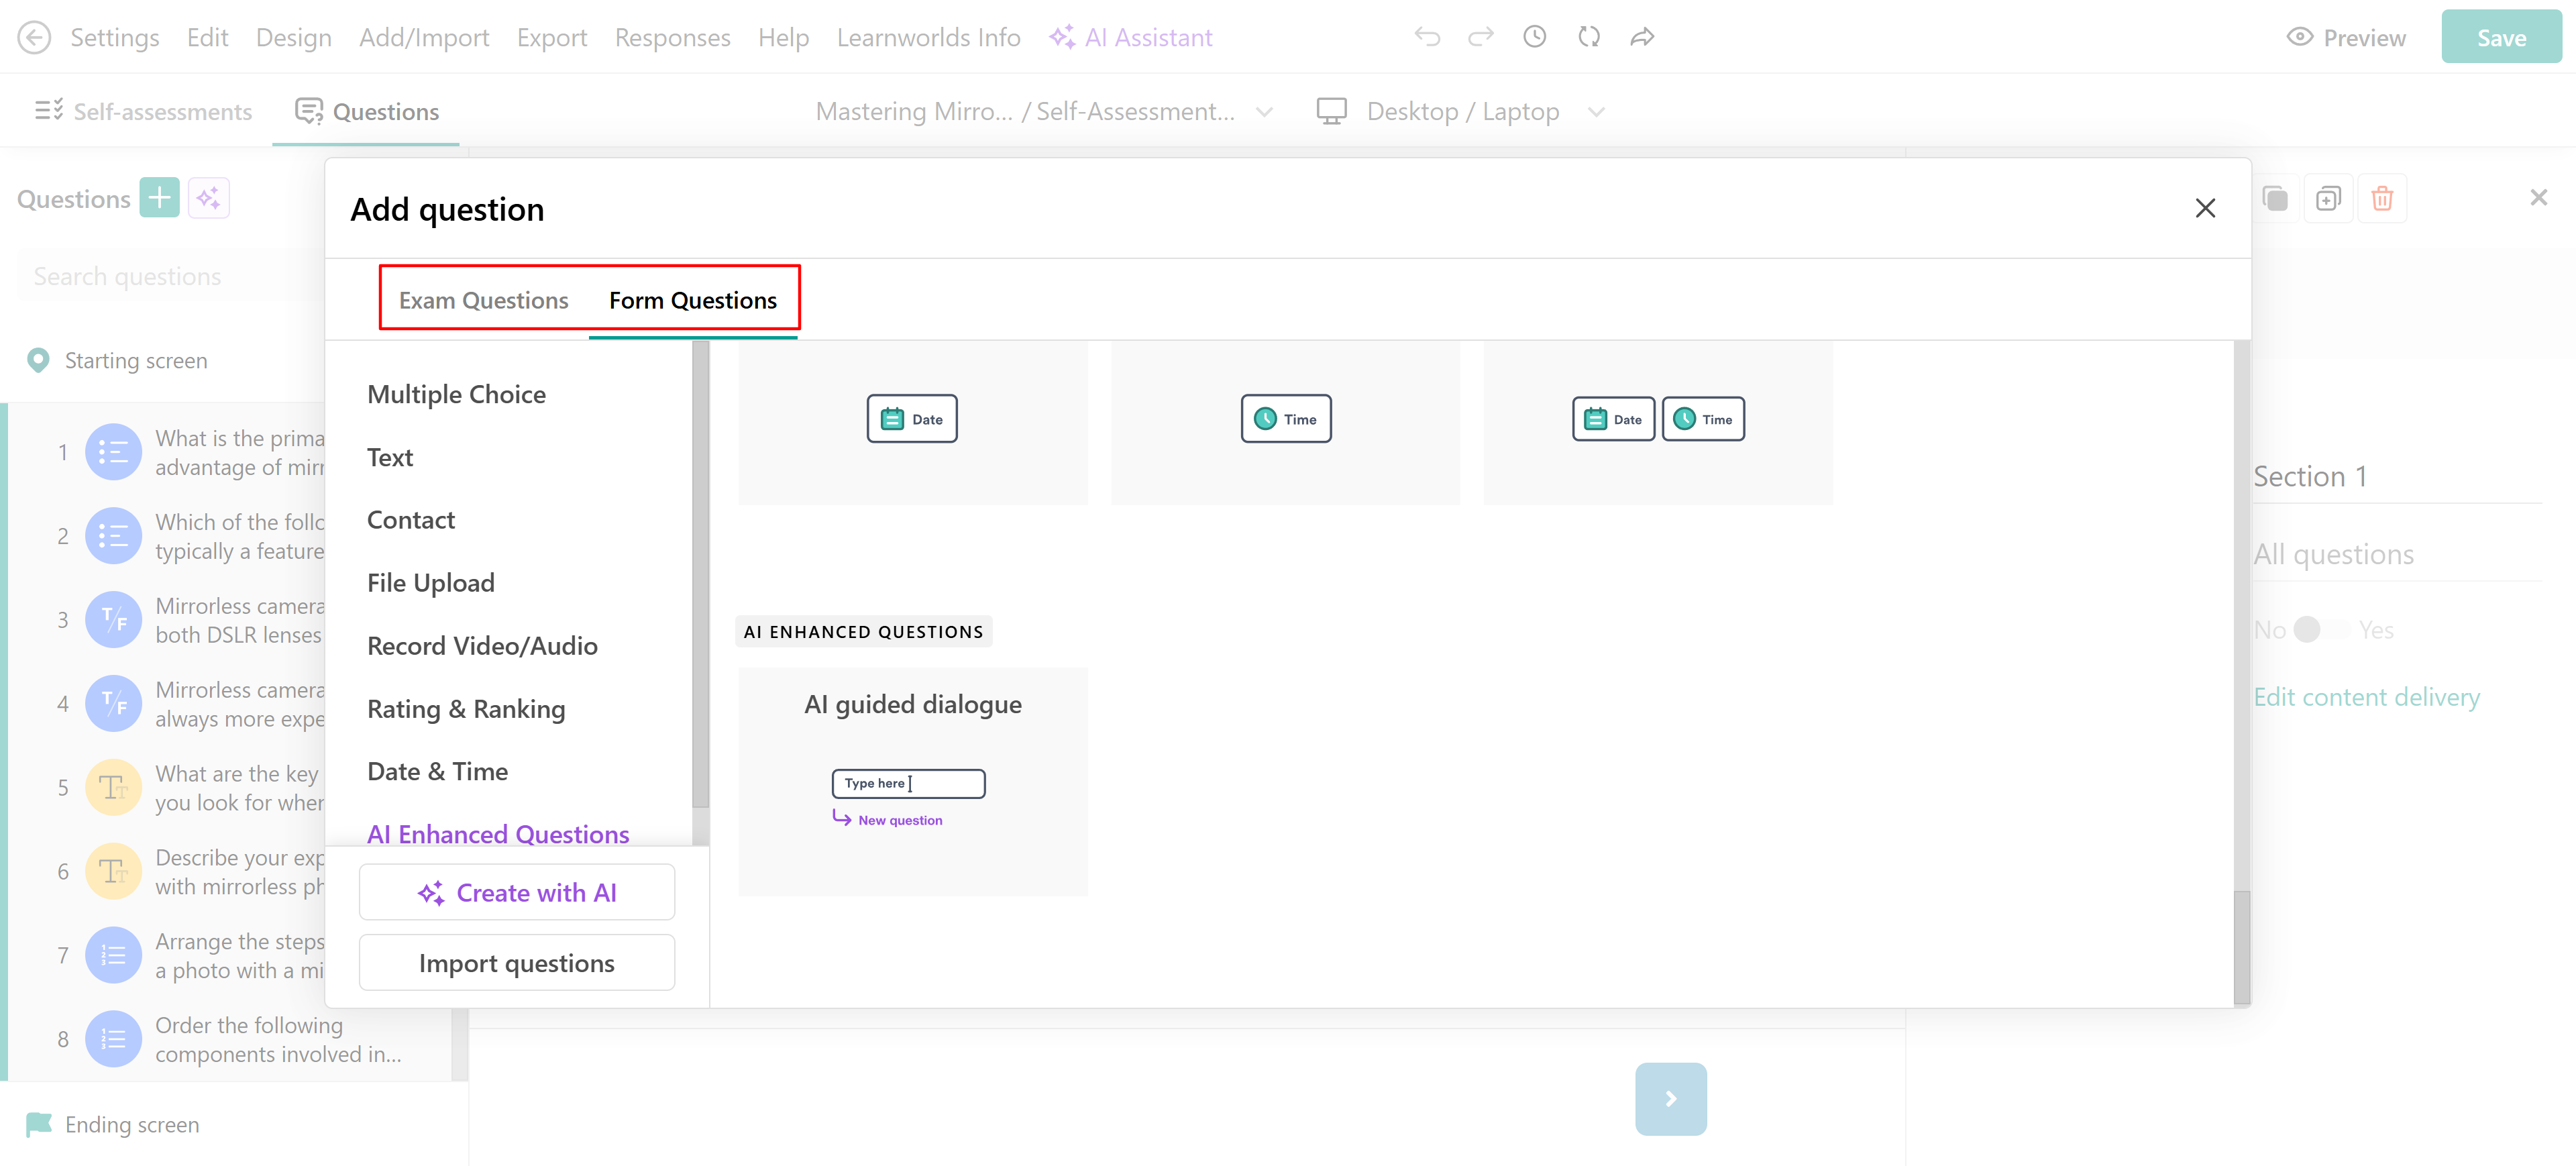
Task: Select the AI guided dialogue question card
Action: (912, 781)
